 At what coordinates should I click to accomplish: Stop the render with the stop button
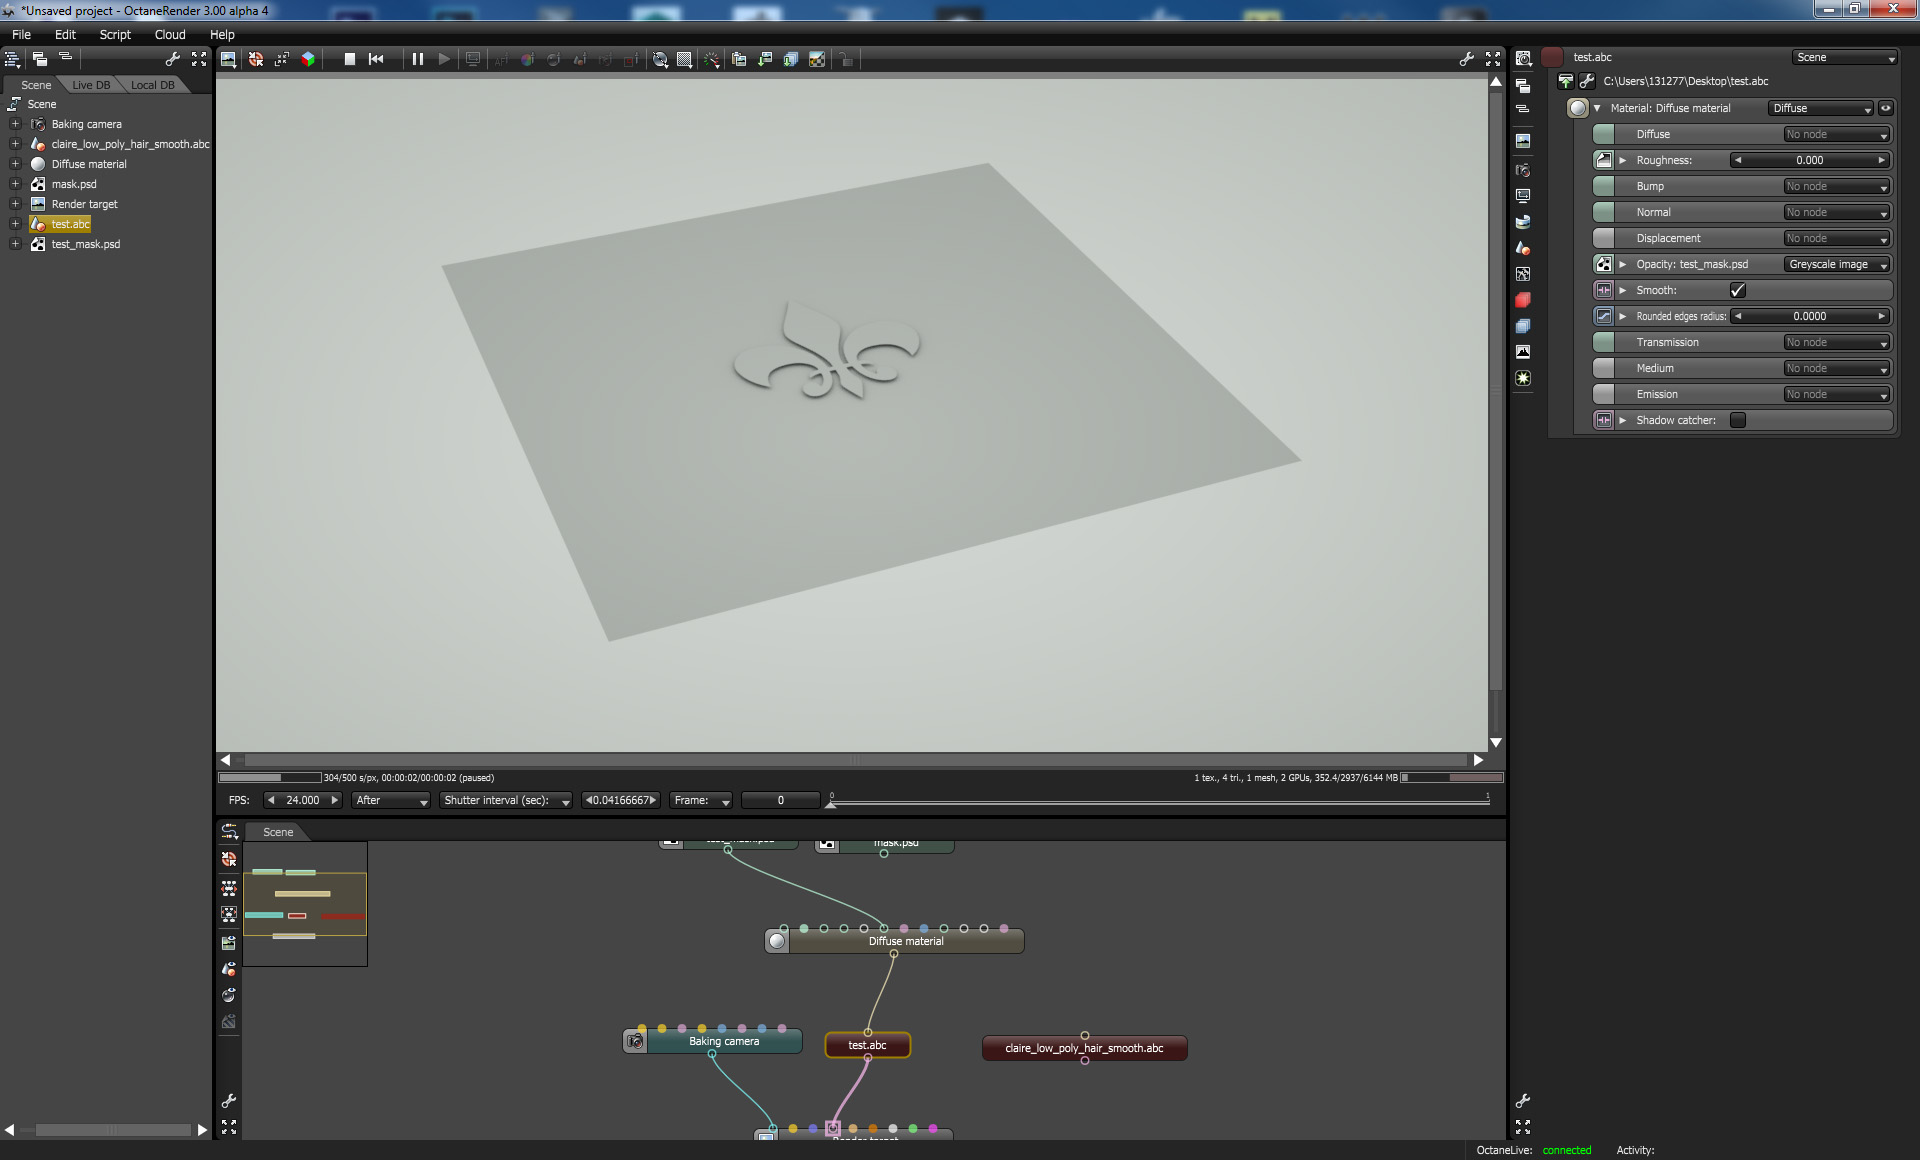click(x=350, y=60)
